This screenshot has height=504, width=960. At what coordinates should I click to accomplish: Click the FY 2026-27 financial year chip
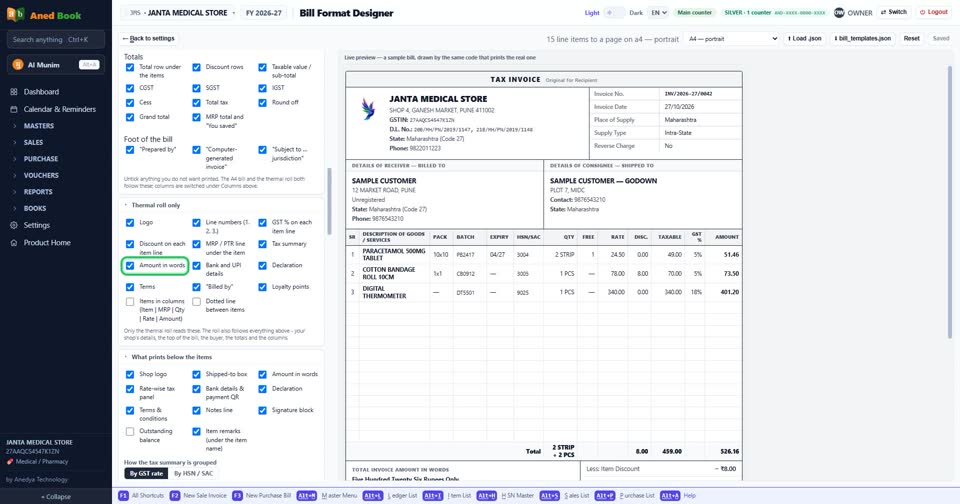tap(264, 13)
